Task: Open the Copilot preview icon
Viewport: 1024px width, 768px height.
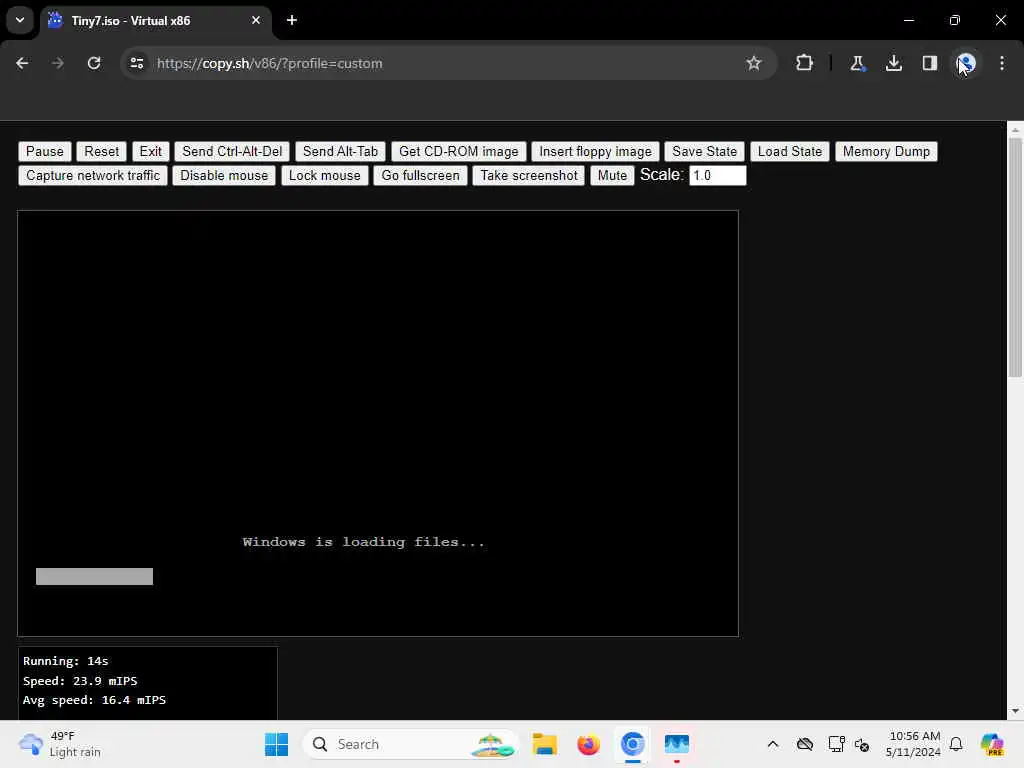Action: pos(992,744)
